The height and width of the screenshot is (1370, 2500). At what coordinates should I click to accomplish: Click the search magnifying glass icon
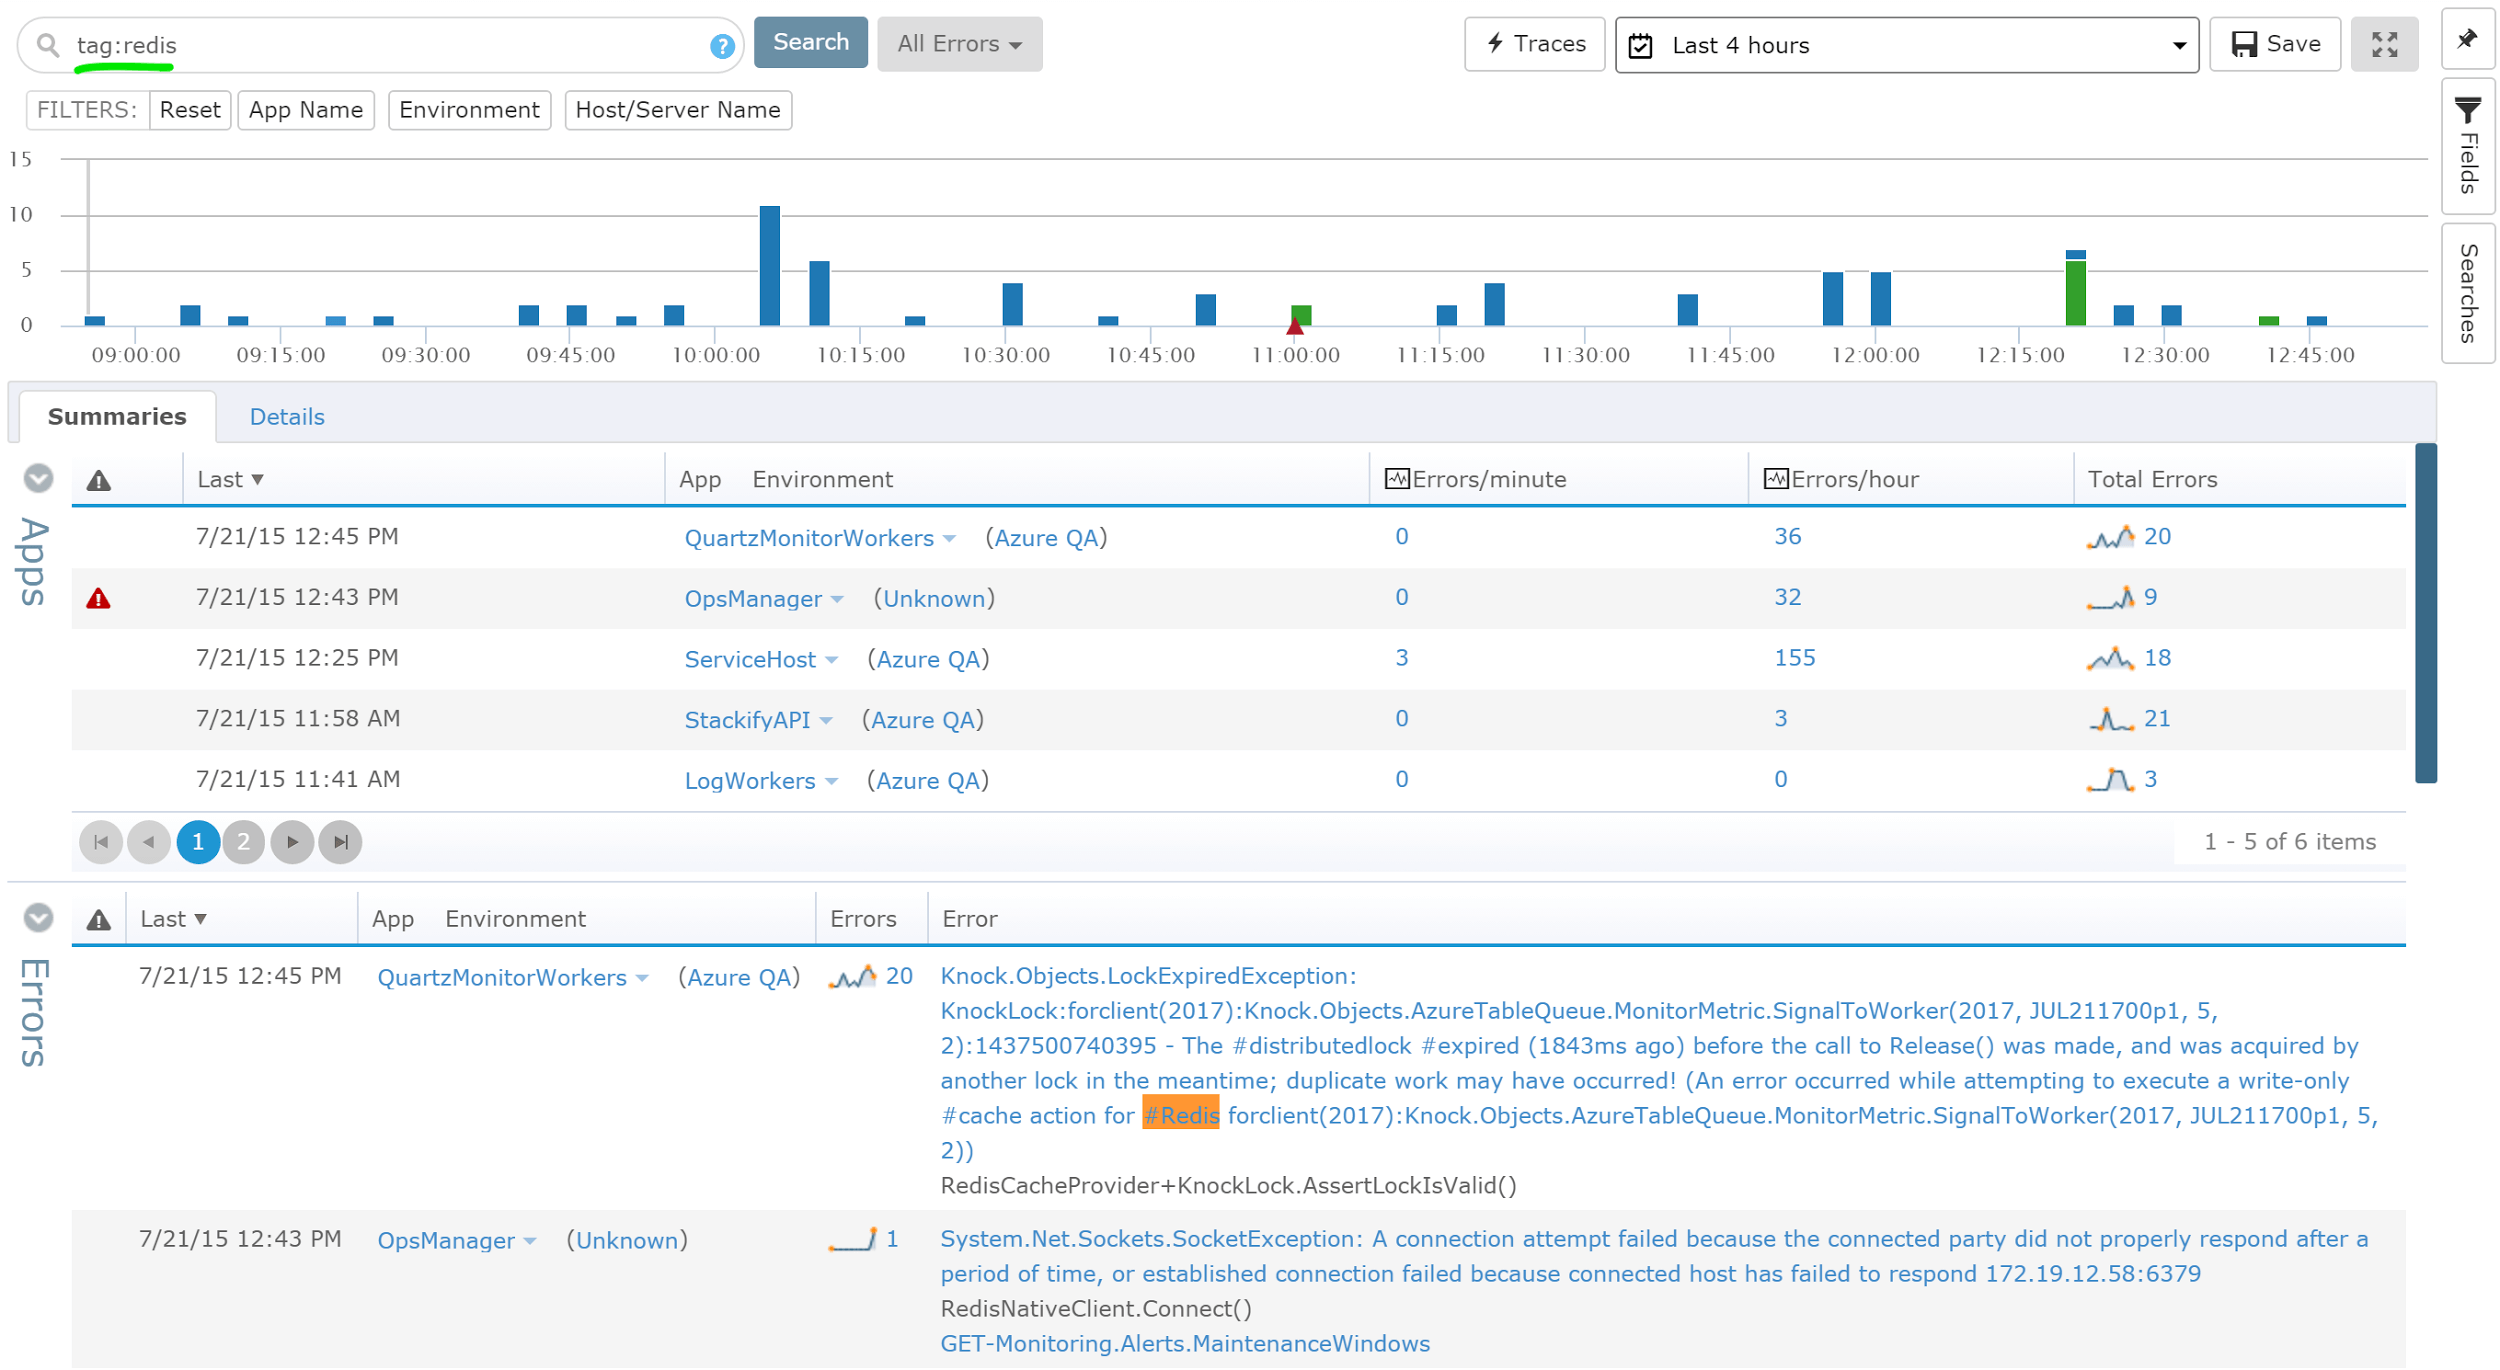46,44
